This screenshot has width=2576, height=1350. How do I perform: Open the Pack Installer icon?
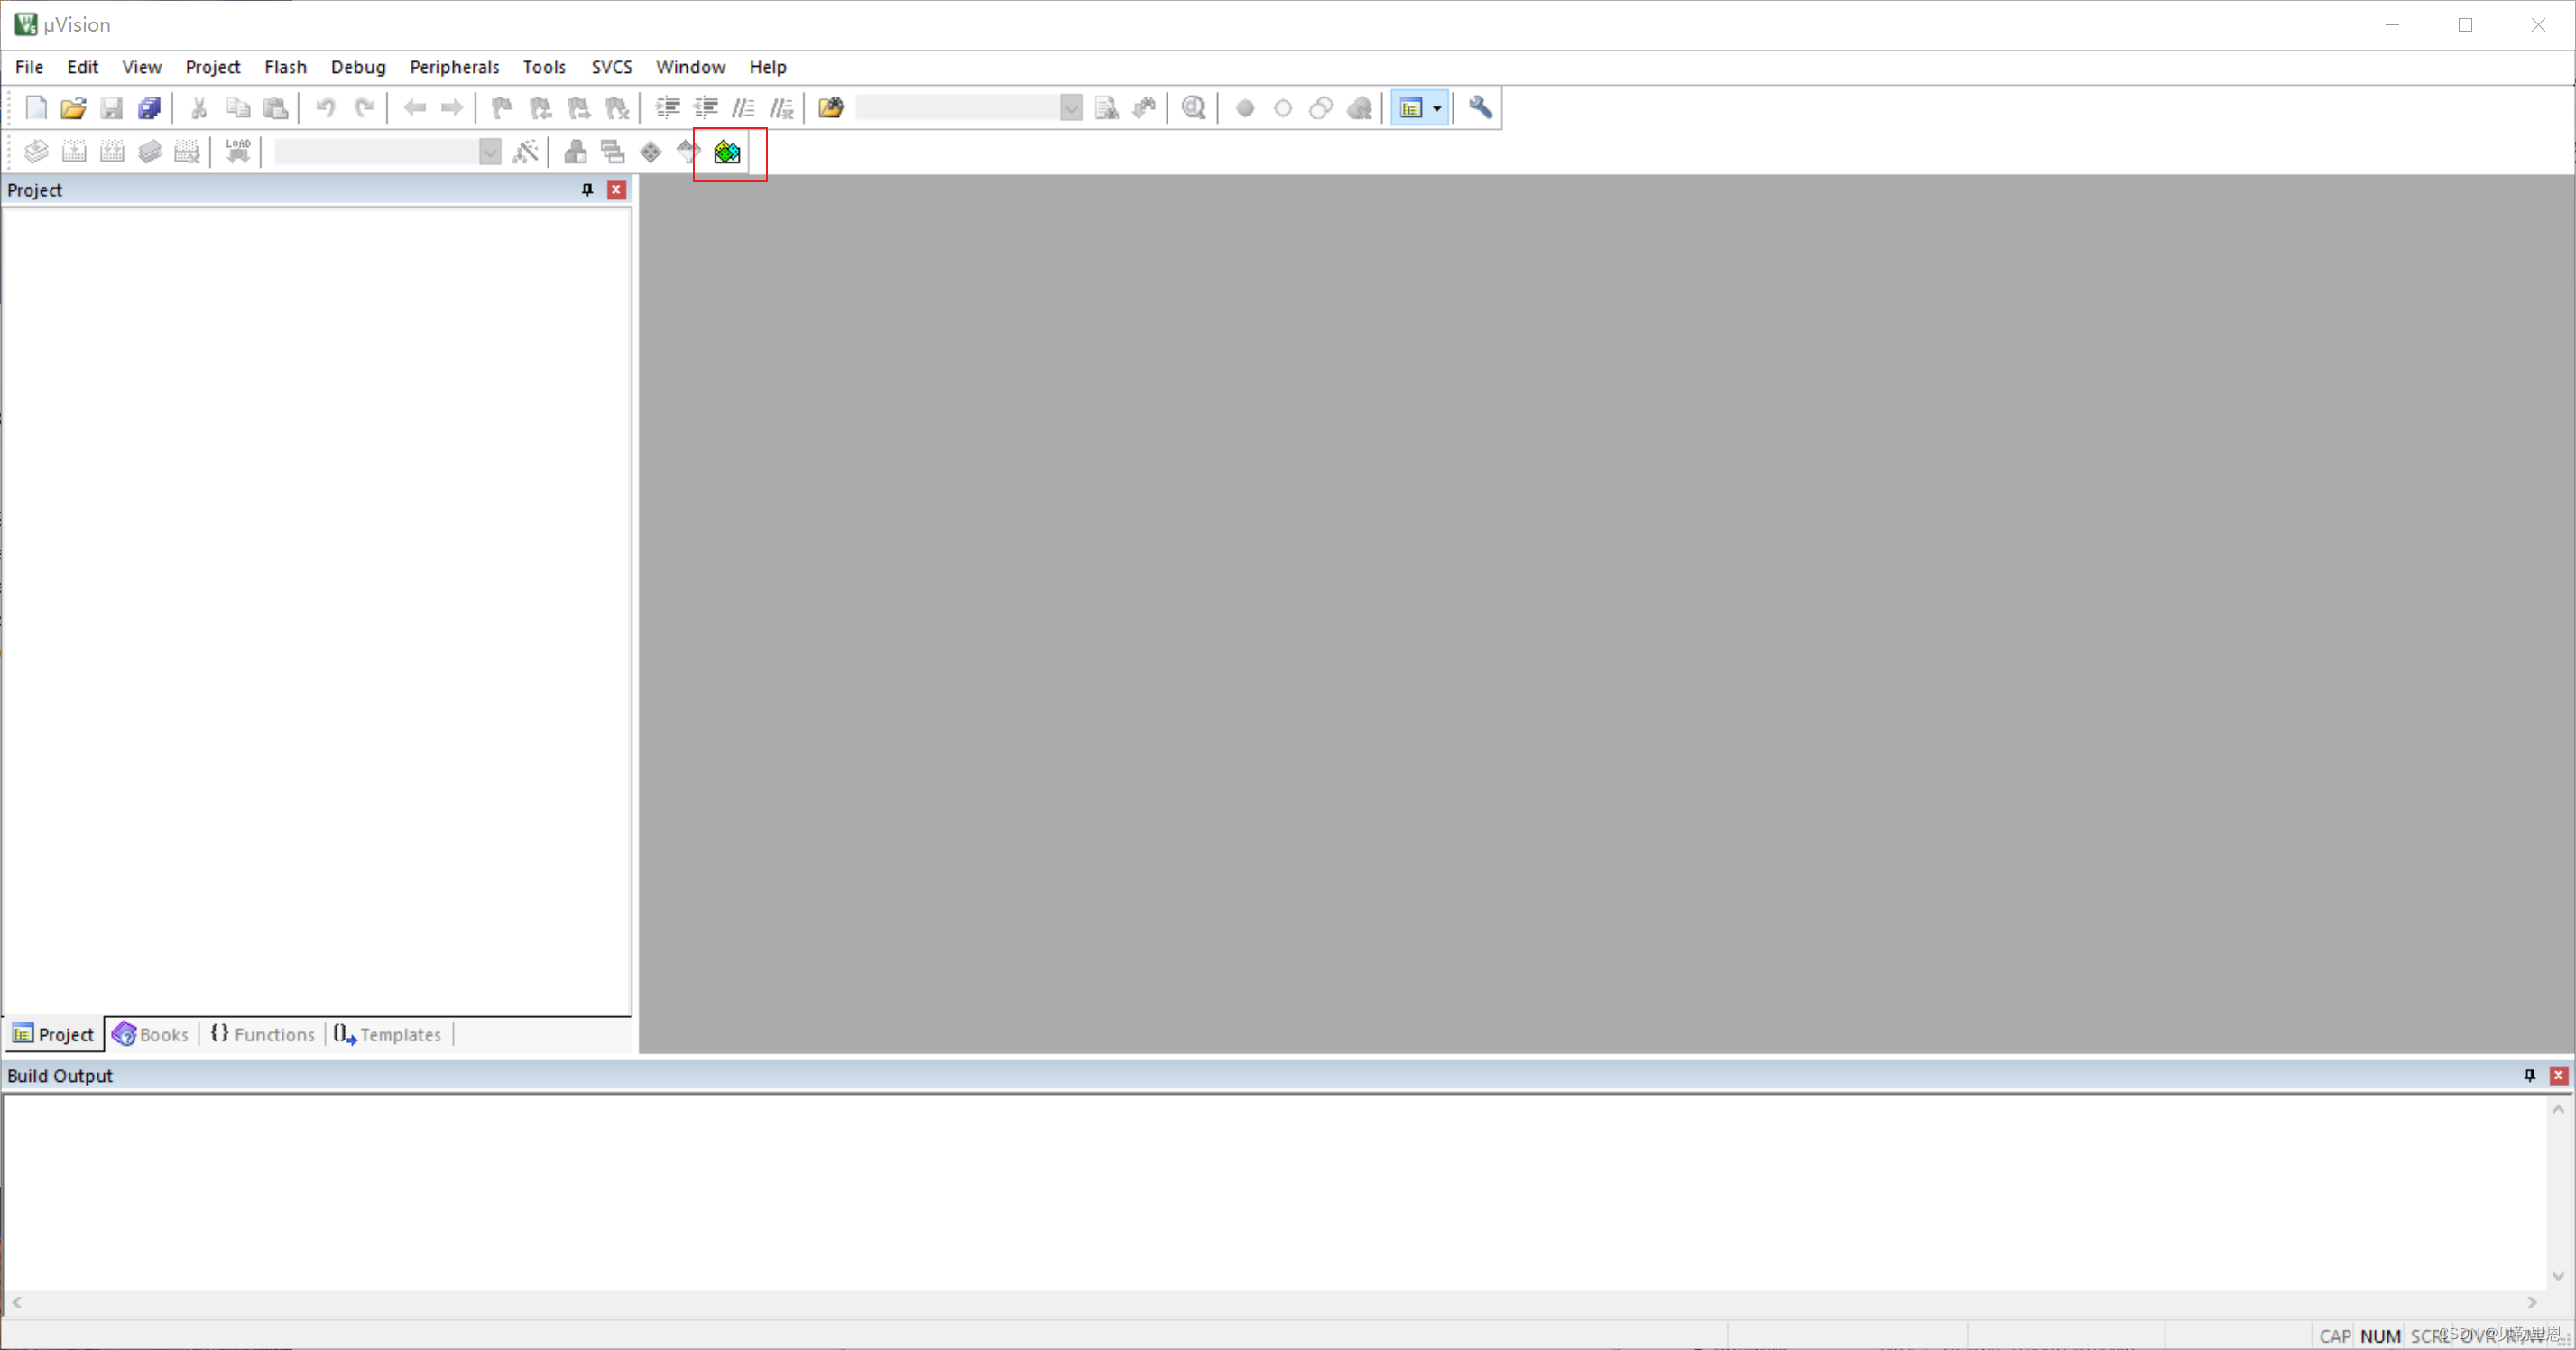point(727,152)
